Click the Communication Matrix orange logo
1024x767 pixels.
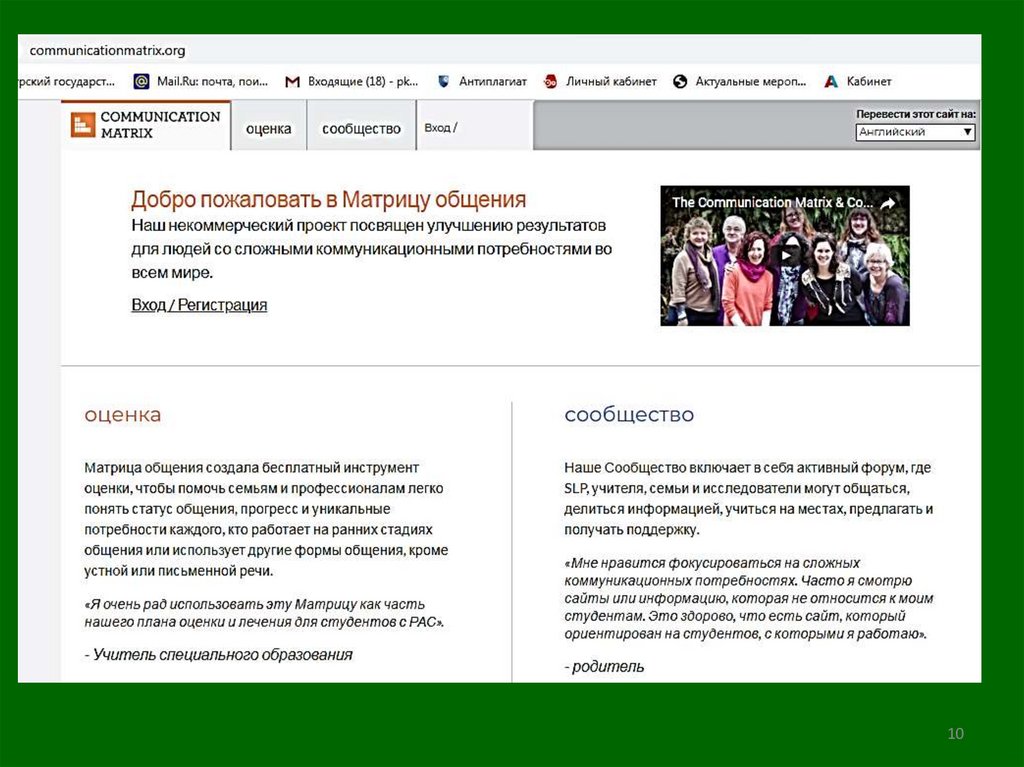coord(83,125)
